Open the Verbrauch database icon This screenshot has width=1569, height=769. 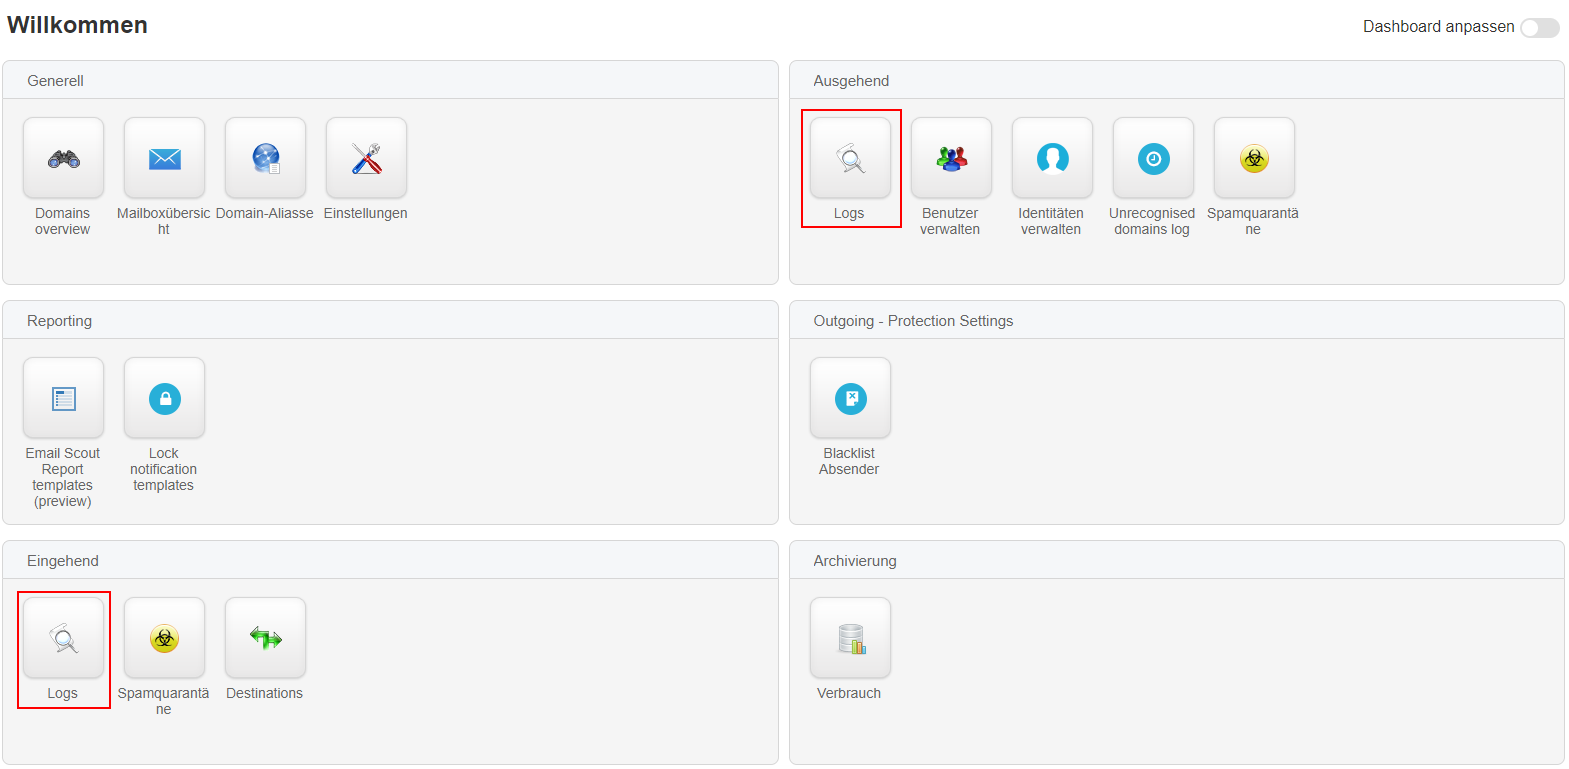click(x=850, y=638)
